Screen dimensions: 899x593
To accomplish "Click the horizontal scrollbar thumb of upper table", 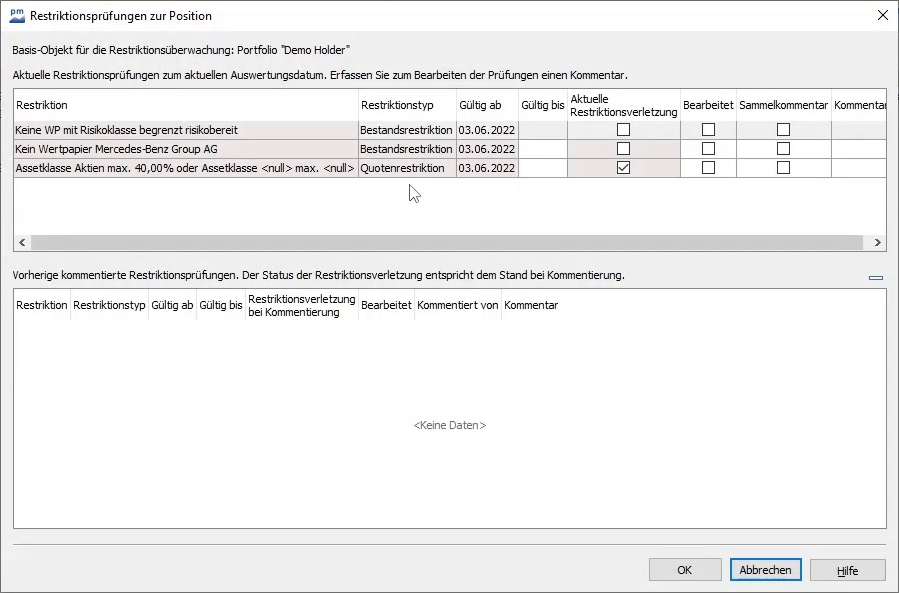I will [x=446, y=243].
